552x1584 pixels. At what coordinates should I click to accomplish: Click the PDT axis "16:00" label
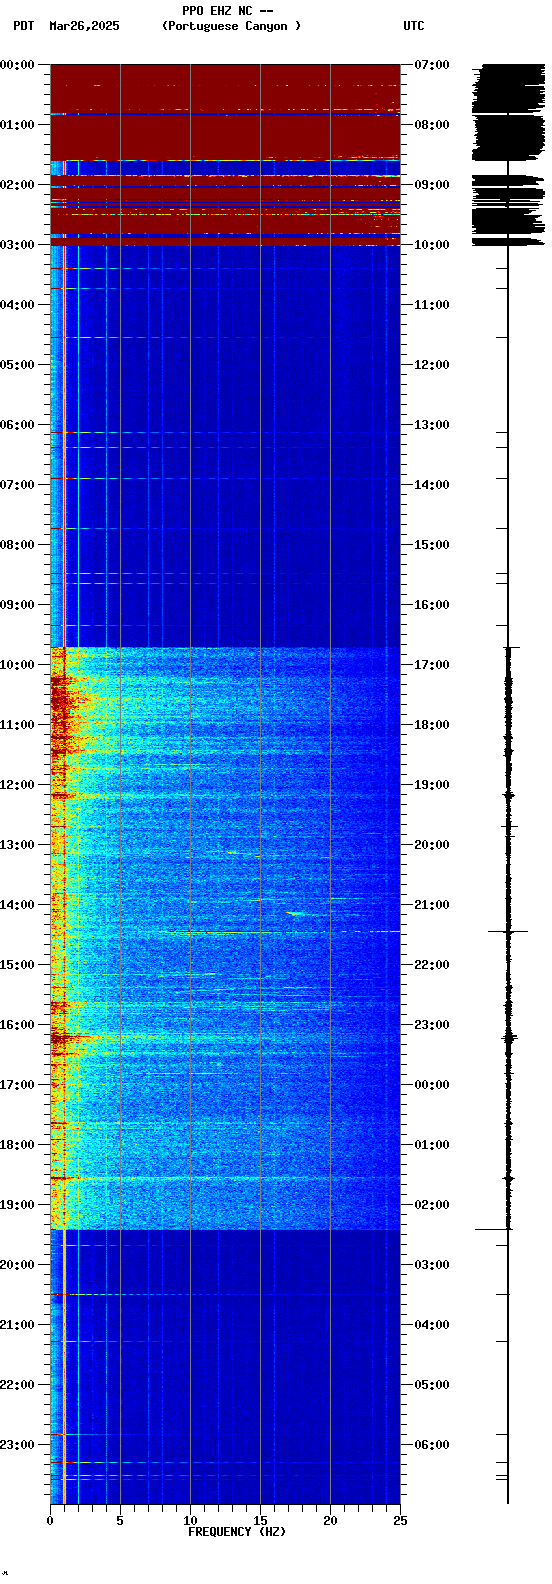click(18, 1025)
